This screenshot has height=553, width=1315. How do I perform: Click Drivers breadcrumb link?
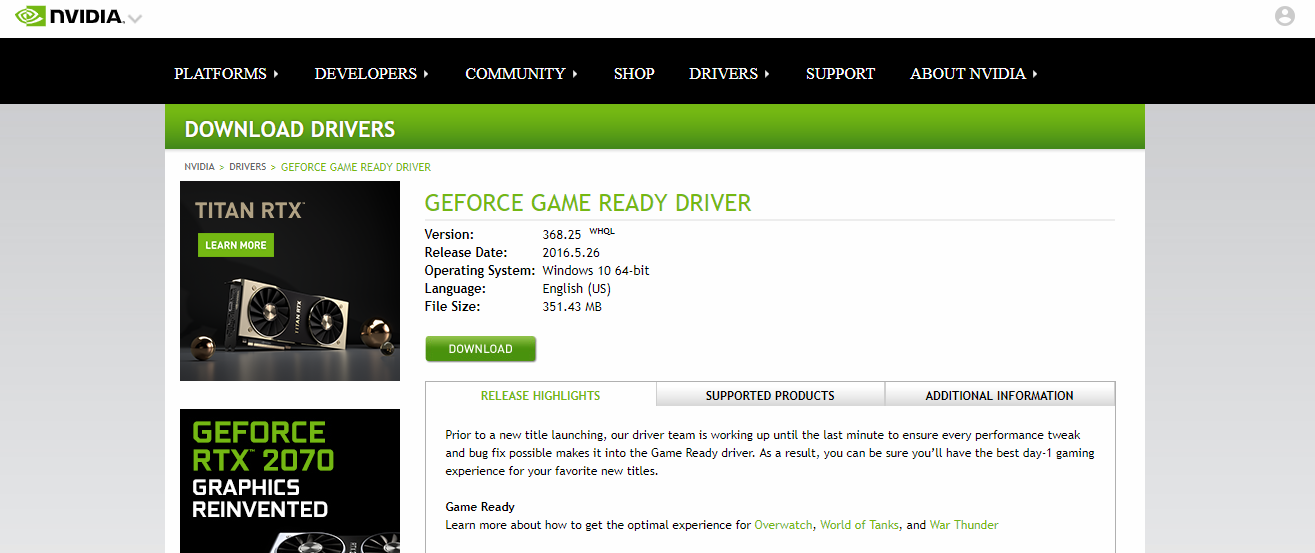click(247, 167)
